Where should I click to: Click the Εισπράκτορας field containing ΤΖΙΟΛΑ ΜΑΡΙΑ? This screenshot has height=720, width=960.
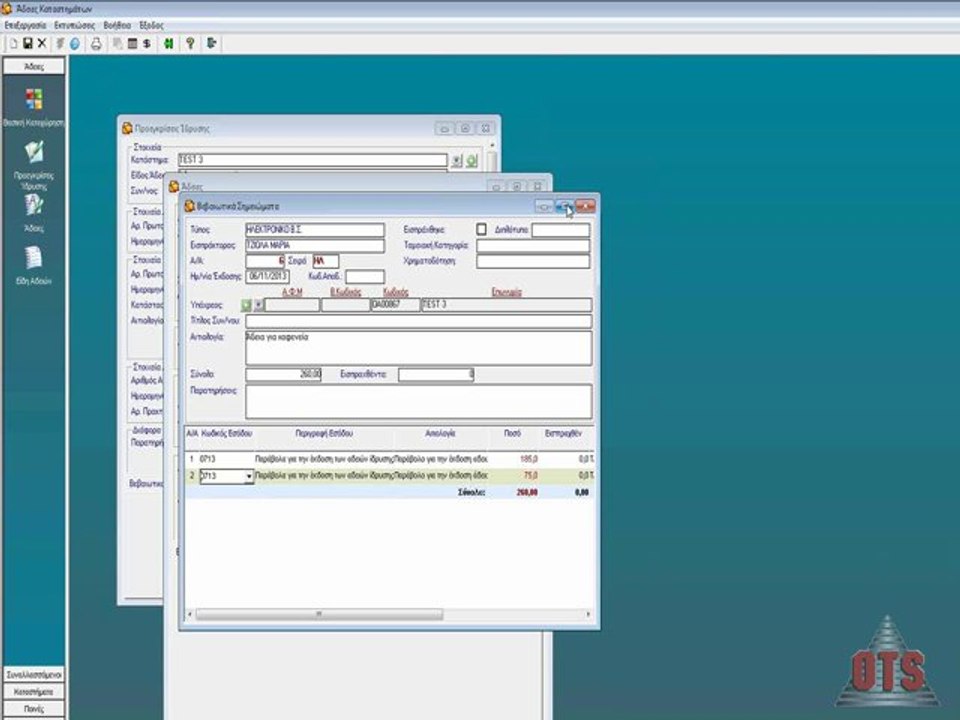pos(315,246)
